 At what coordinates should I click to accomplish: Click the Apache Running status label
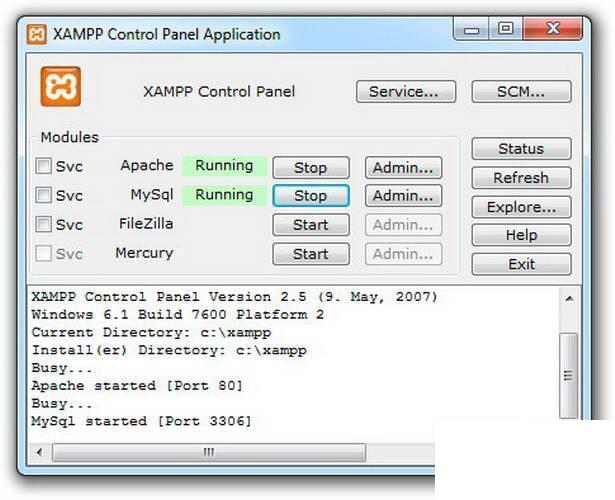point(224,165)
